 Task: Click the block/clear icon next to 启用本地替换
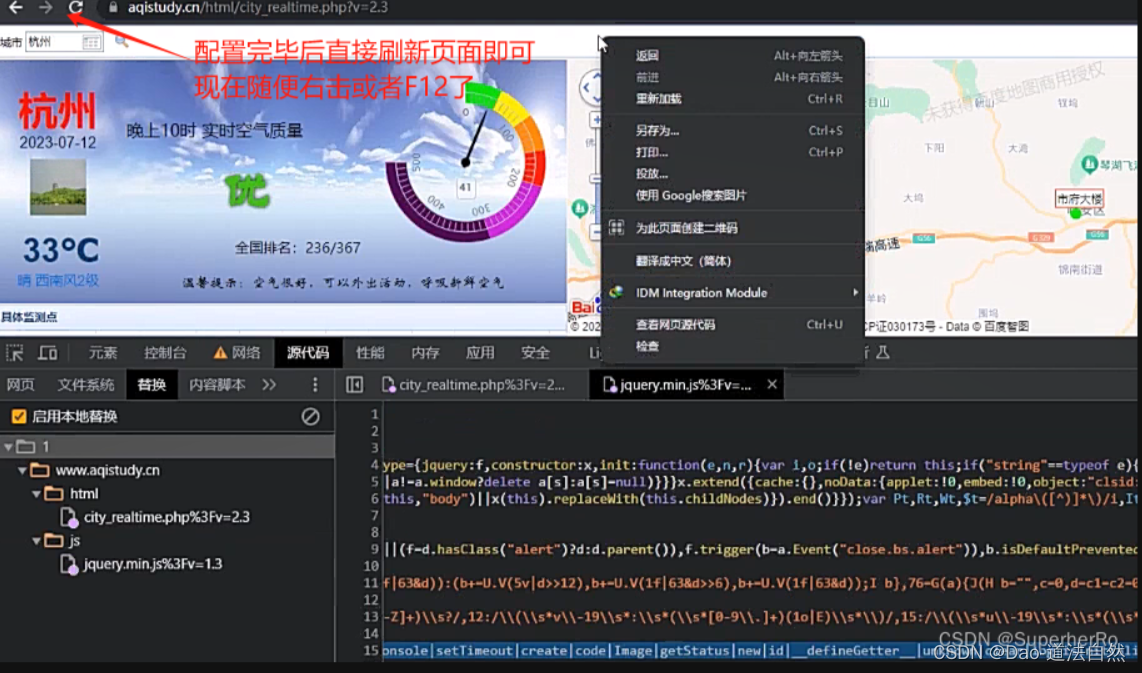312,416
